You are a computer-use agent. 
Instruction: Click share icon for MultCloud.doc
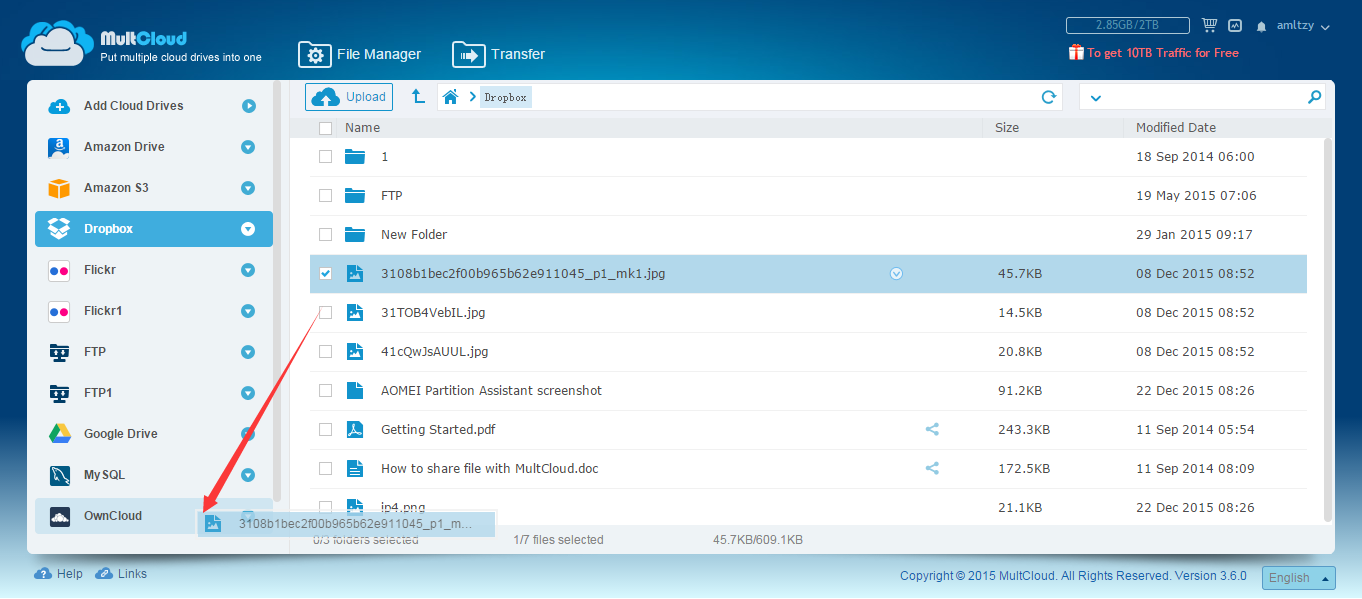coord(932,468)
